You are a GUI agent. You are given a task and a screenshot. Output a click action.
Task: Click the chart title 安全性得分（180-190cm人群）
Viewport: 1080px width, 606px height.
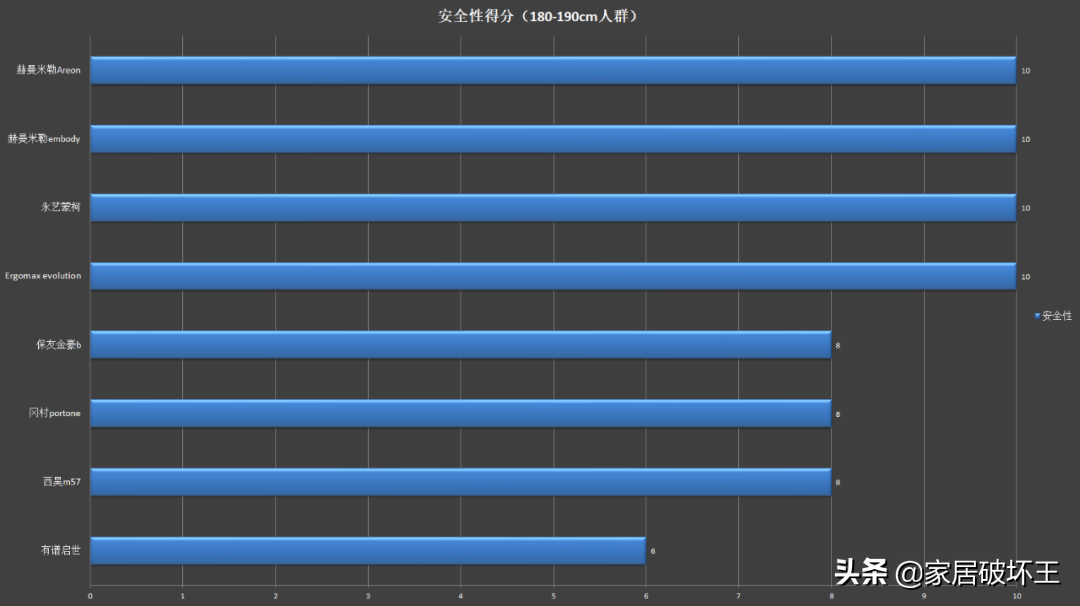[539, 16]
